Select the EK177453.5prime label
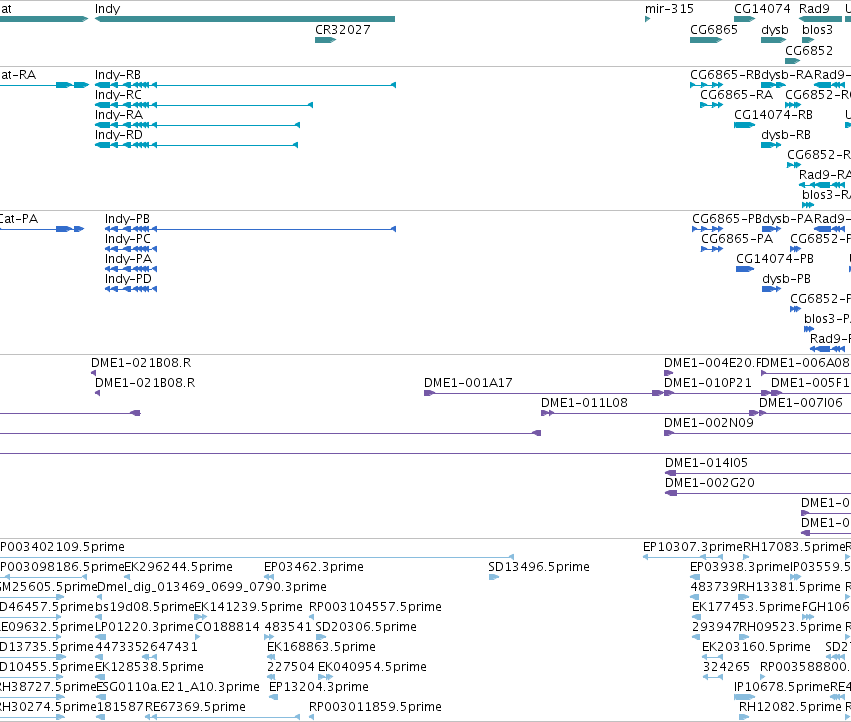This screenshot has height=722, width=851. [x=746, y=607]
